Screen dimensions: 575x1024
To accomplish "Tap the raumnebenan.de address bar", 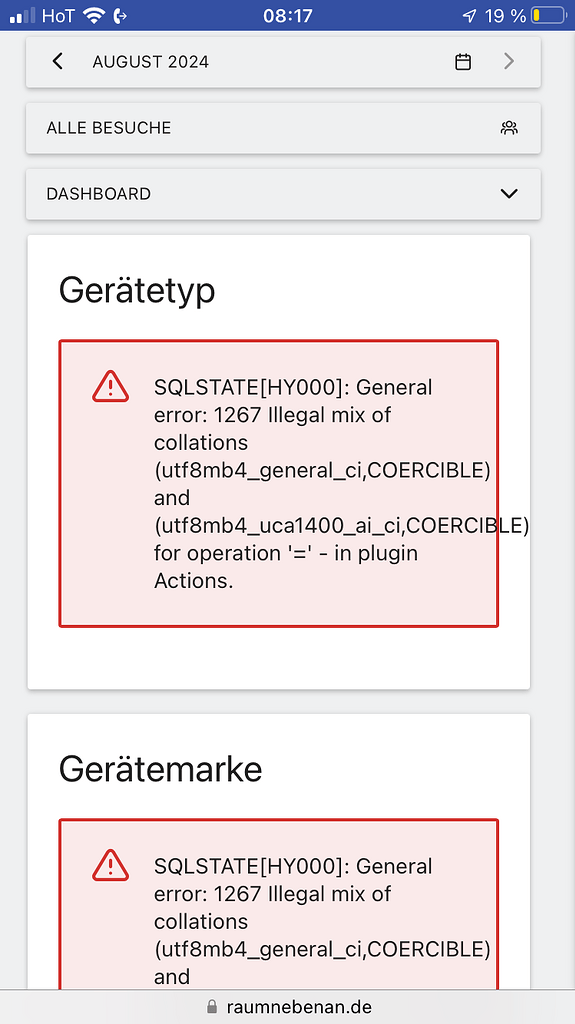I will pyautogui.click(x=288, y=1006).
